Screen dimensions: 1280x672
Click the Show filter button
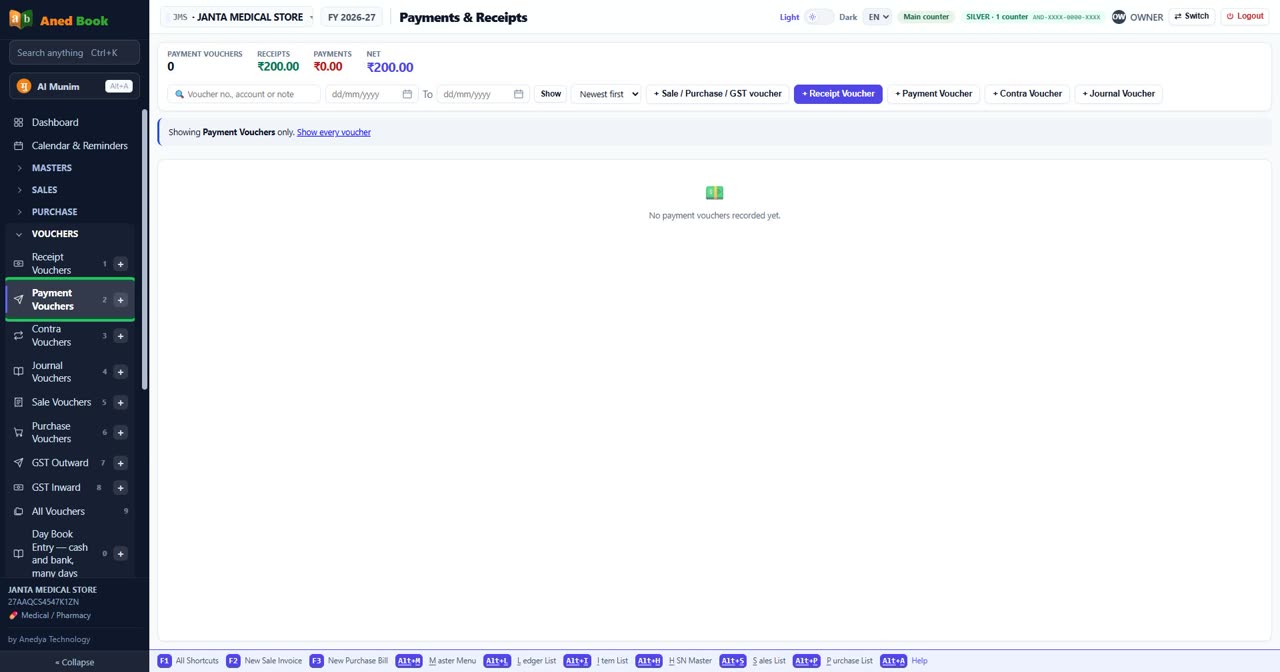pos(551,94)
